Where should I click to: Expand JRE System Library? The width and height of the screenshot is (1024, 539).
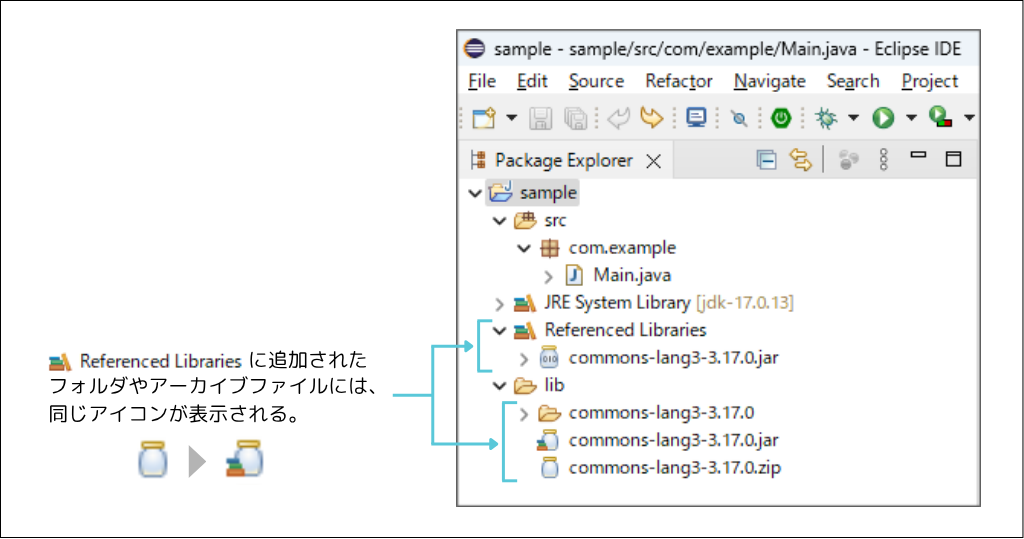coord(500,304)
